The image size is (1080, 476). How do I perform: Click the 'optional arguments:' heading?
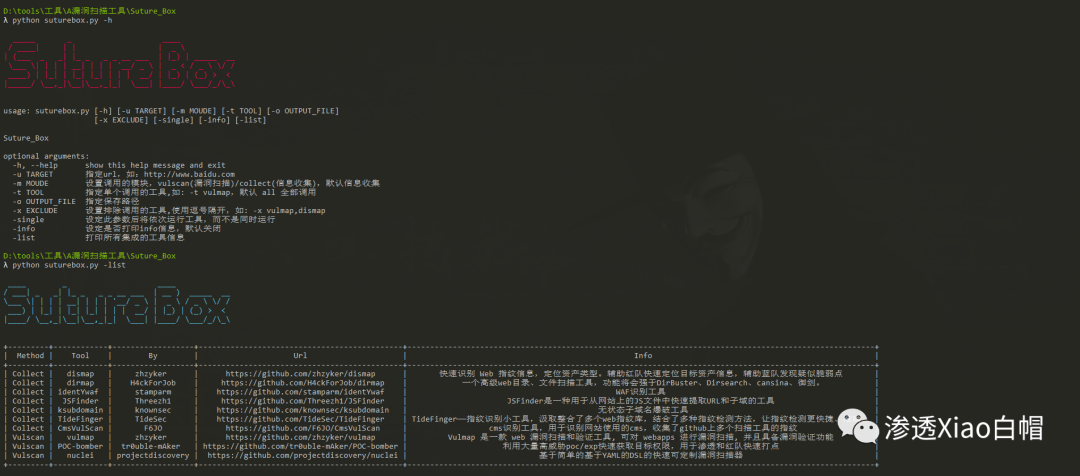46,156
